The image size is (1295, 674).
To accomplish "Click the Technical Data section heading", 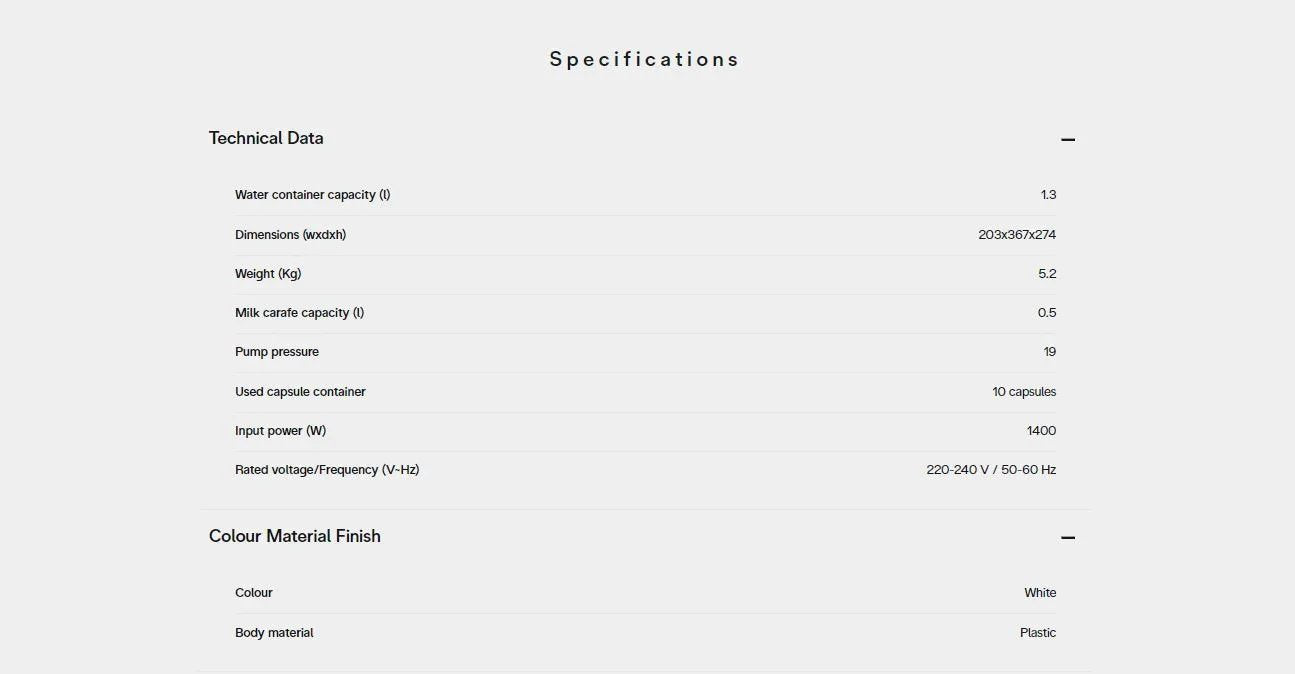I will pos(266,138).
